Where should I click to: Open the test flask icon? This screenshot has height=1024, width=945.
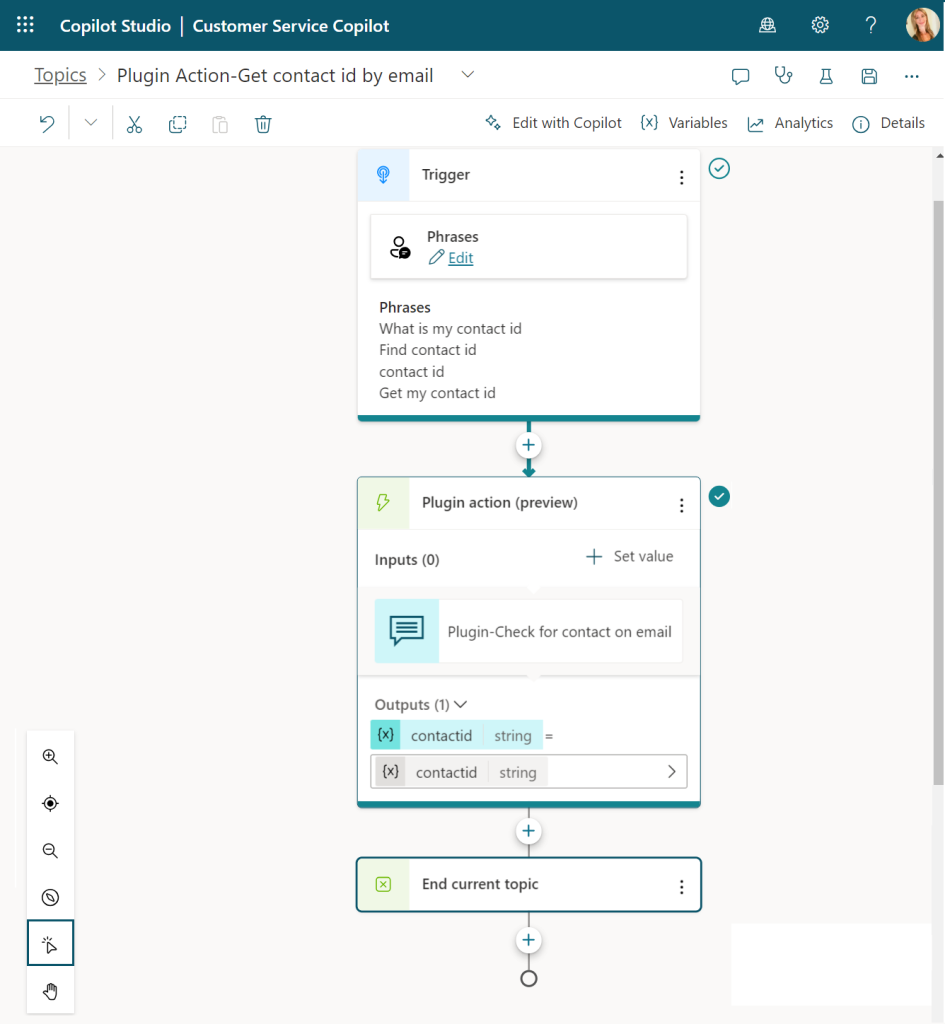coord(826,76)
